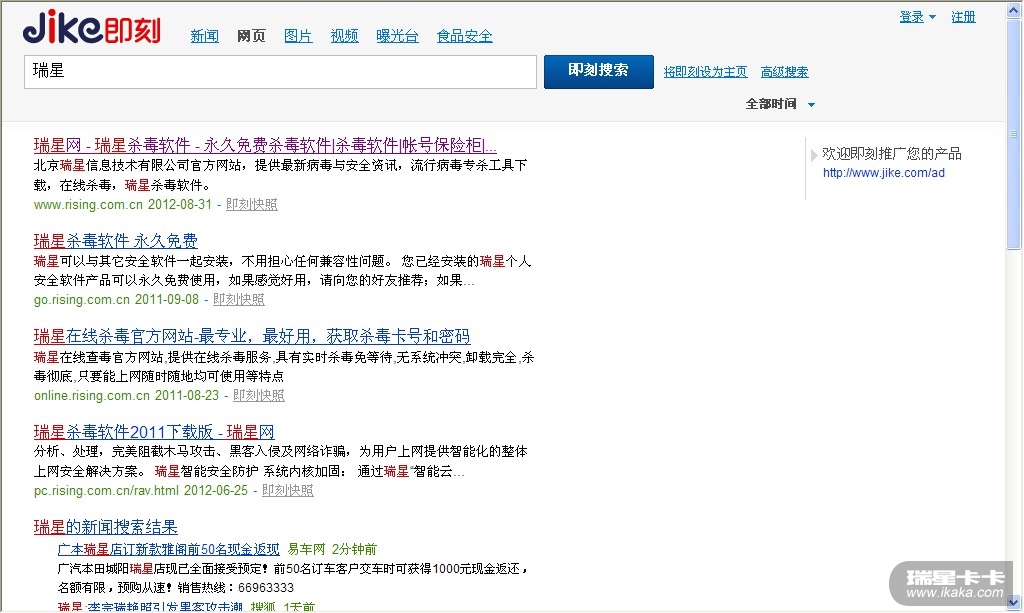Open the 新闻 search tab

click(x=204, y=36)
